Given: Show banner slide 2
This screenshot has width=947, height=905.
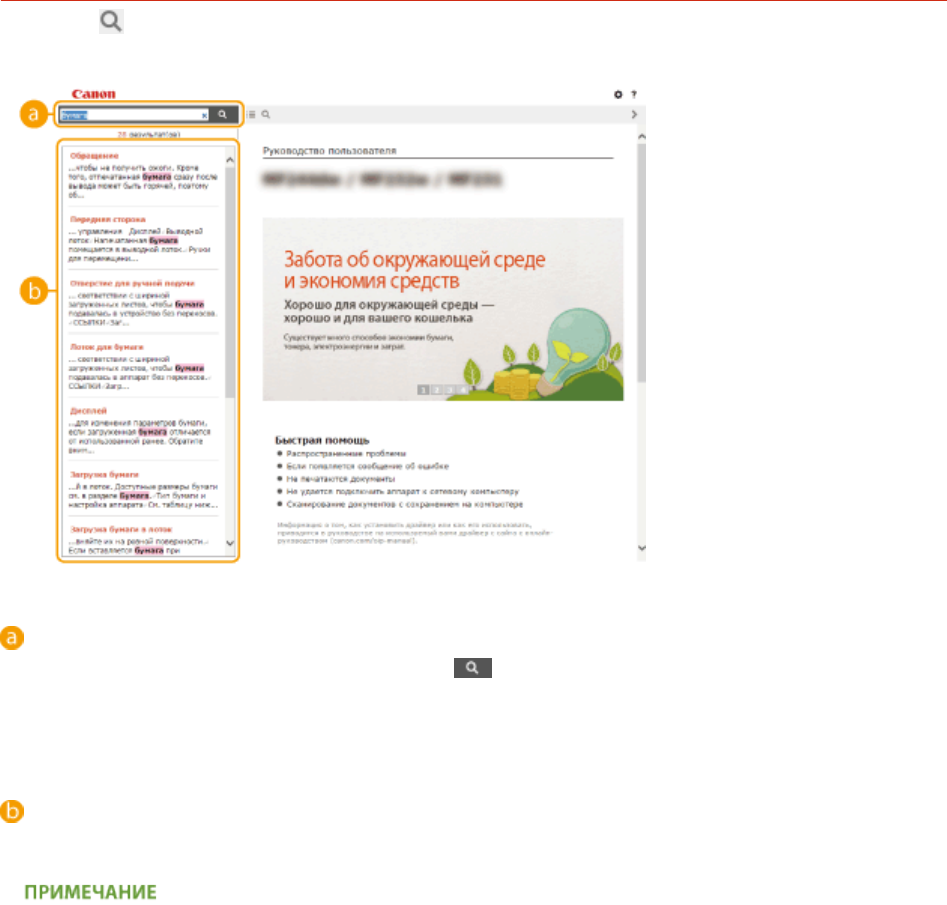Looking at the screenshot, I should 437,390.
